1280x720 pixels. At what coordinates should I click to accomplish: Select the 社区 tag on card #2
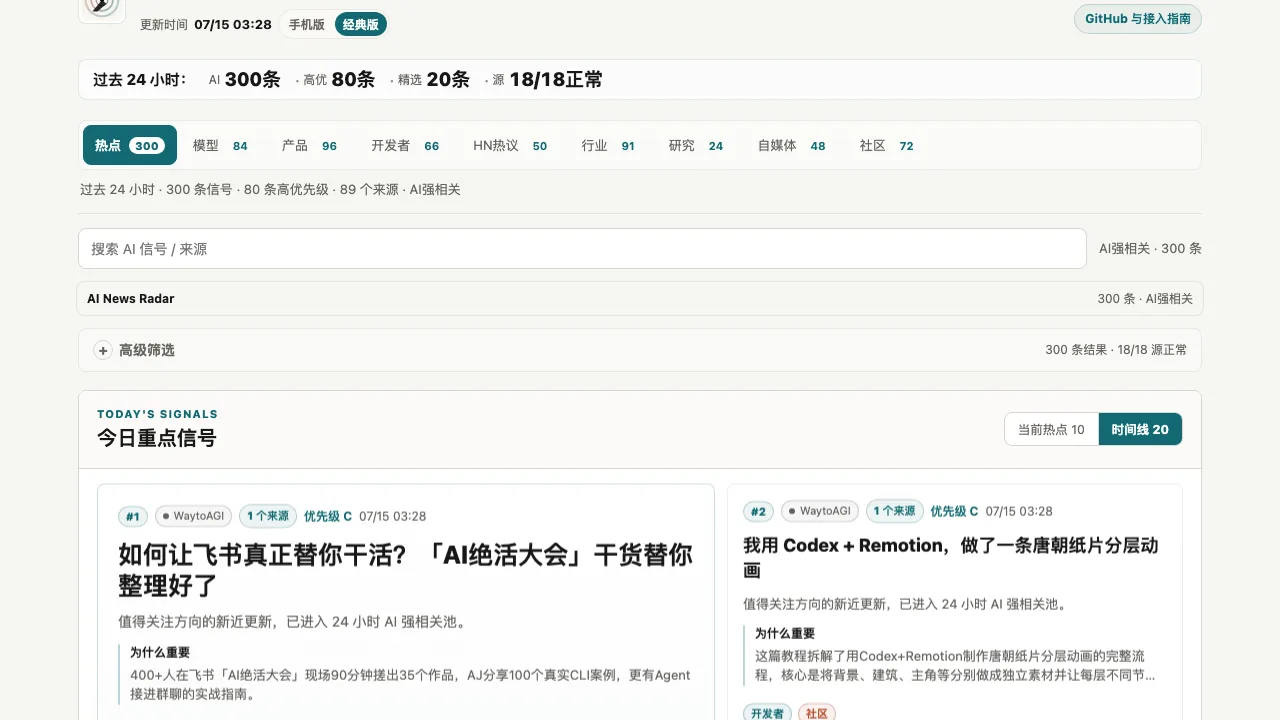(817, 713)
